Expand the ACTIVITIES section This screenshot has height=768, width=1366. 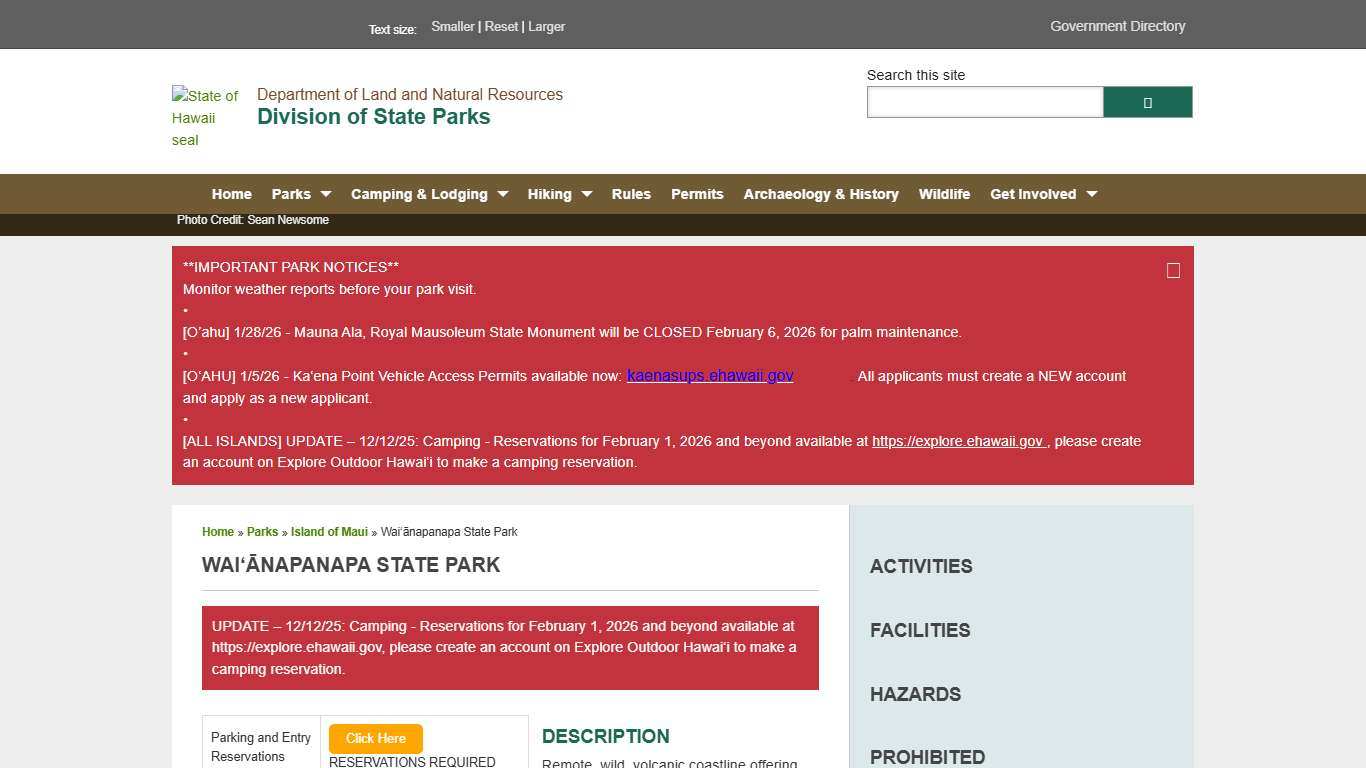click(920, 566)
